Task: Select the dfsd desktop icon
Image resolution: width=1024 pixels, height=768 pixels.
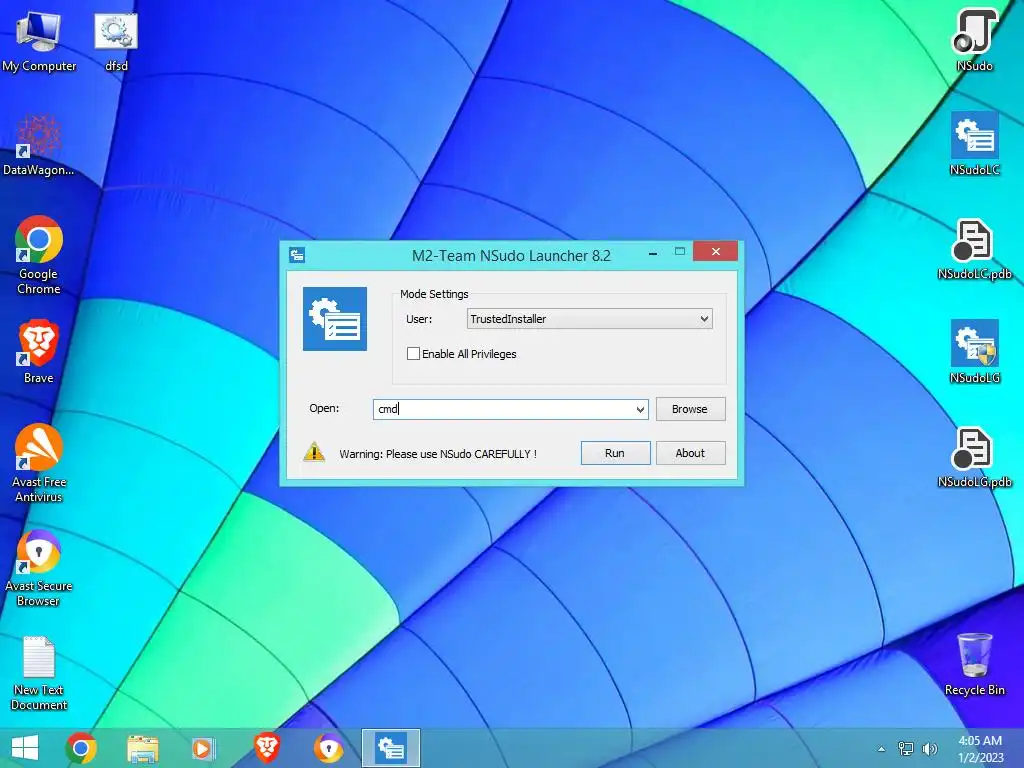Action: (116, 40)
